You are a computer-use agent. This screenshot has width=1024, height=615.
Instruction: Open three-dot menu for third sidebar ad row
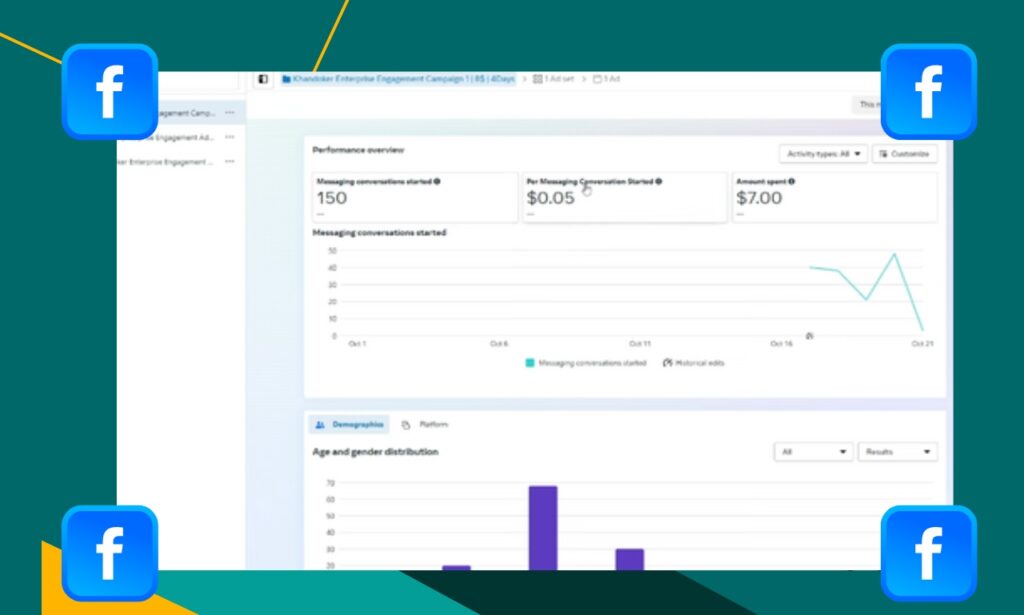tap(230, 161)
